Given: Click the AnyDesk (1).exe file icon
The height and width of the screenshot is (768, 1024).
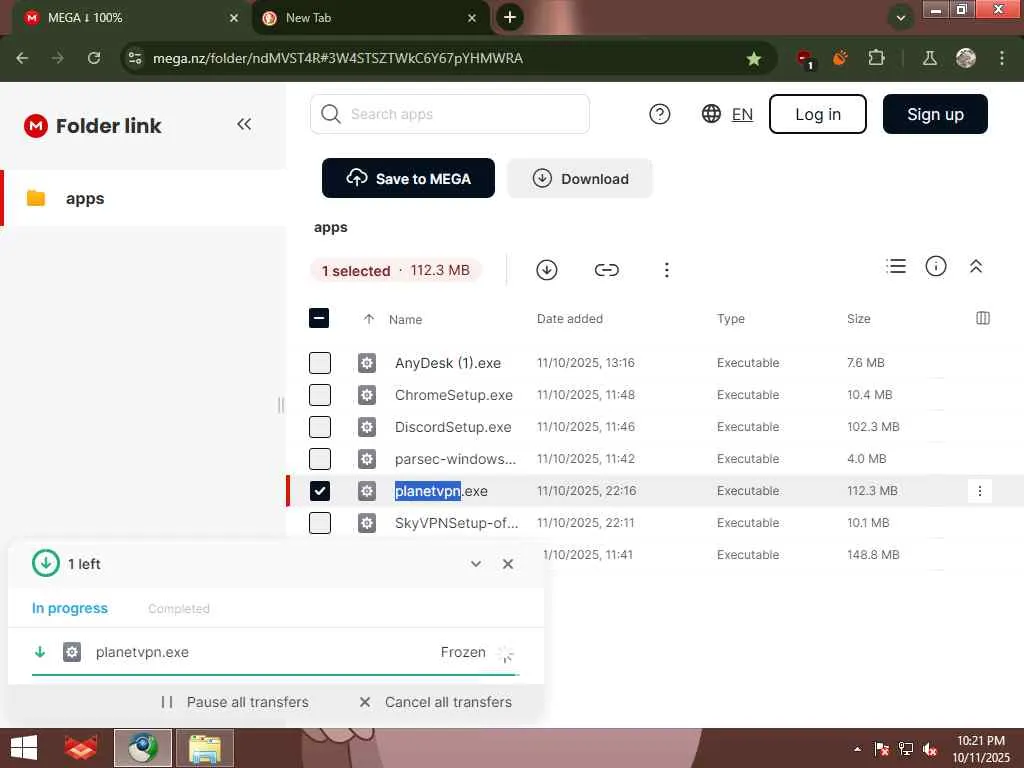Looking at the screenshot, I should coord(367,362).
